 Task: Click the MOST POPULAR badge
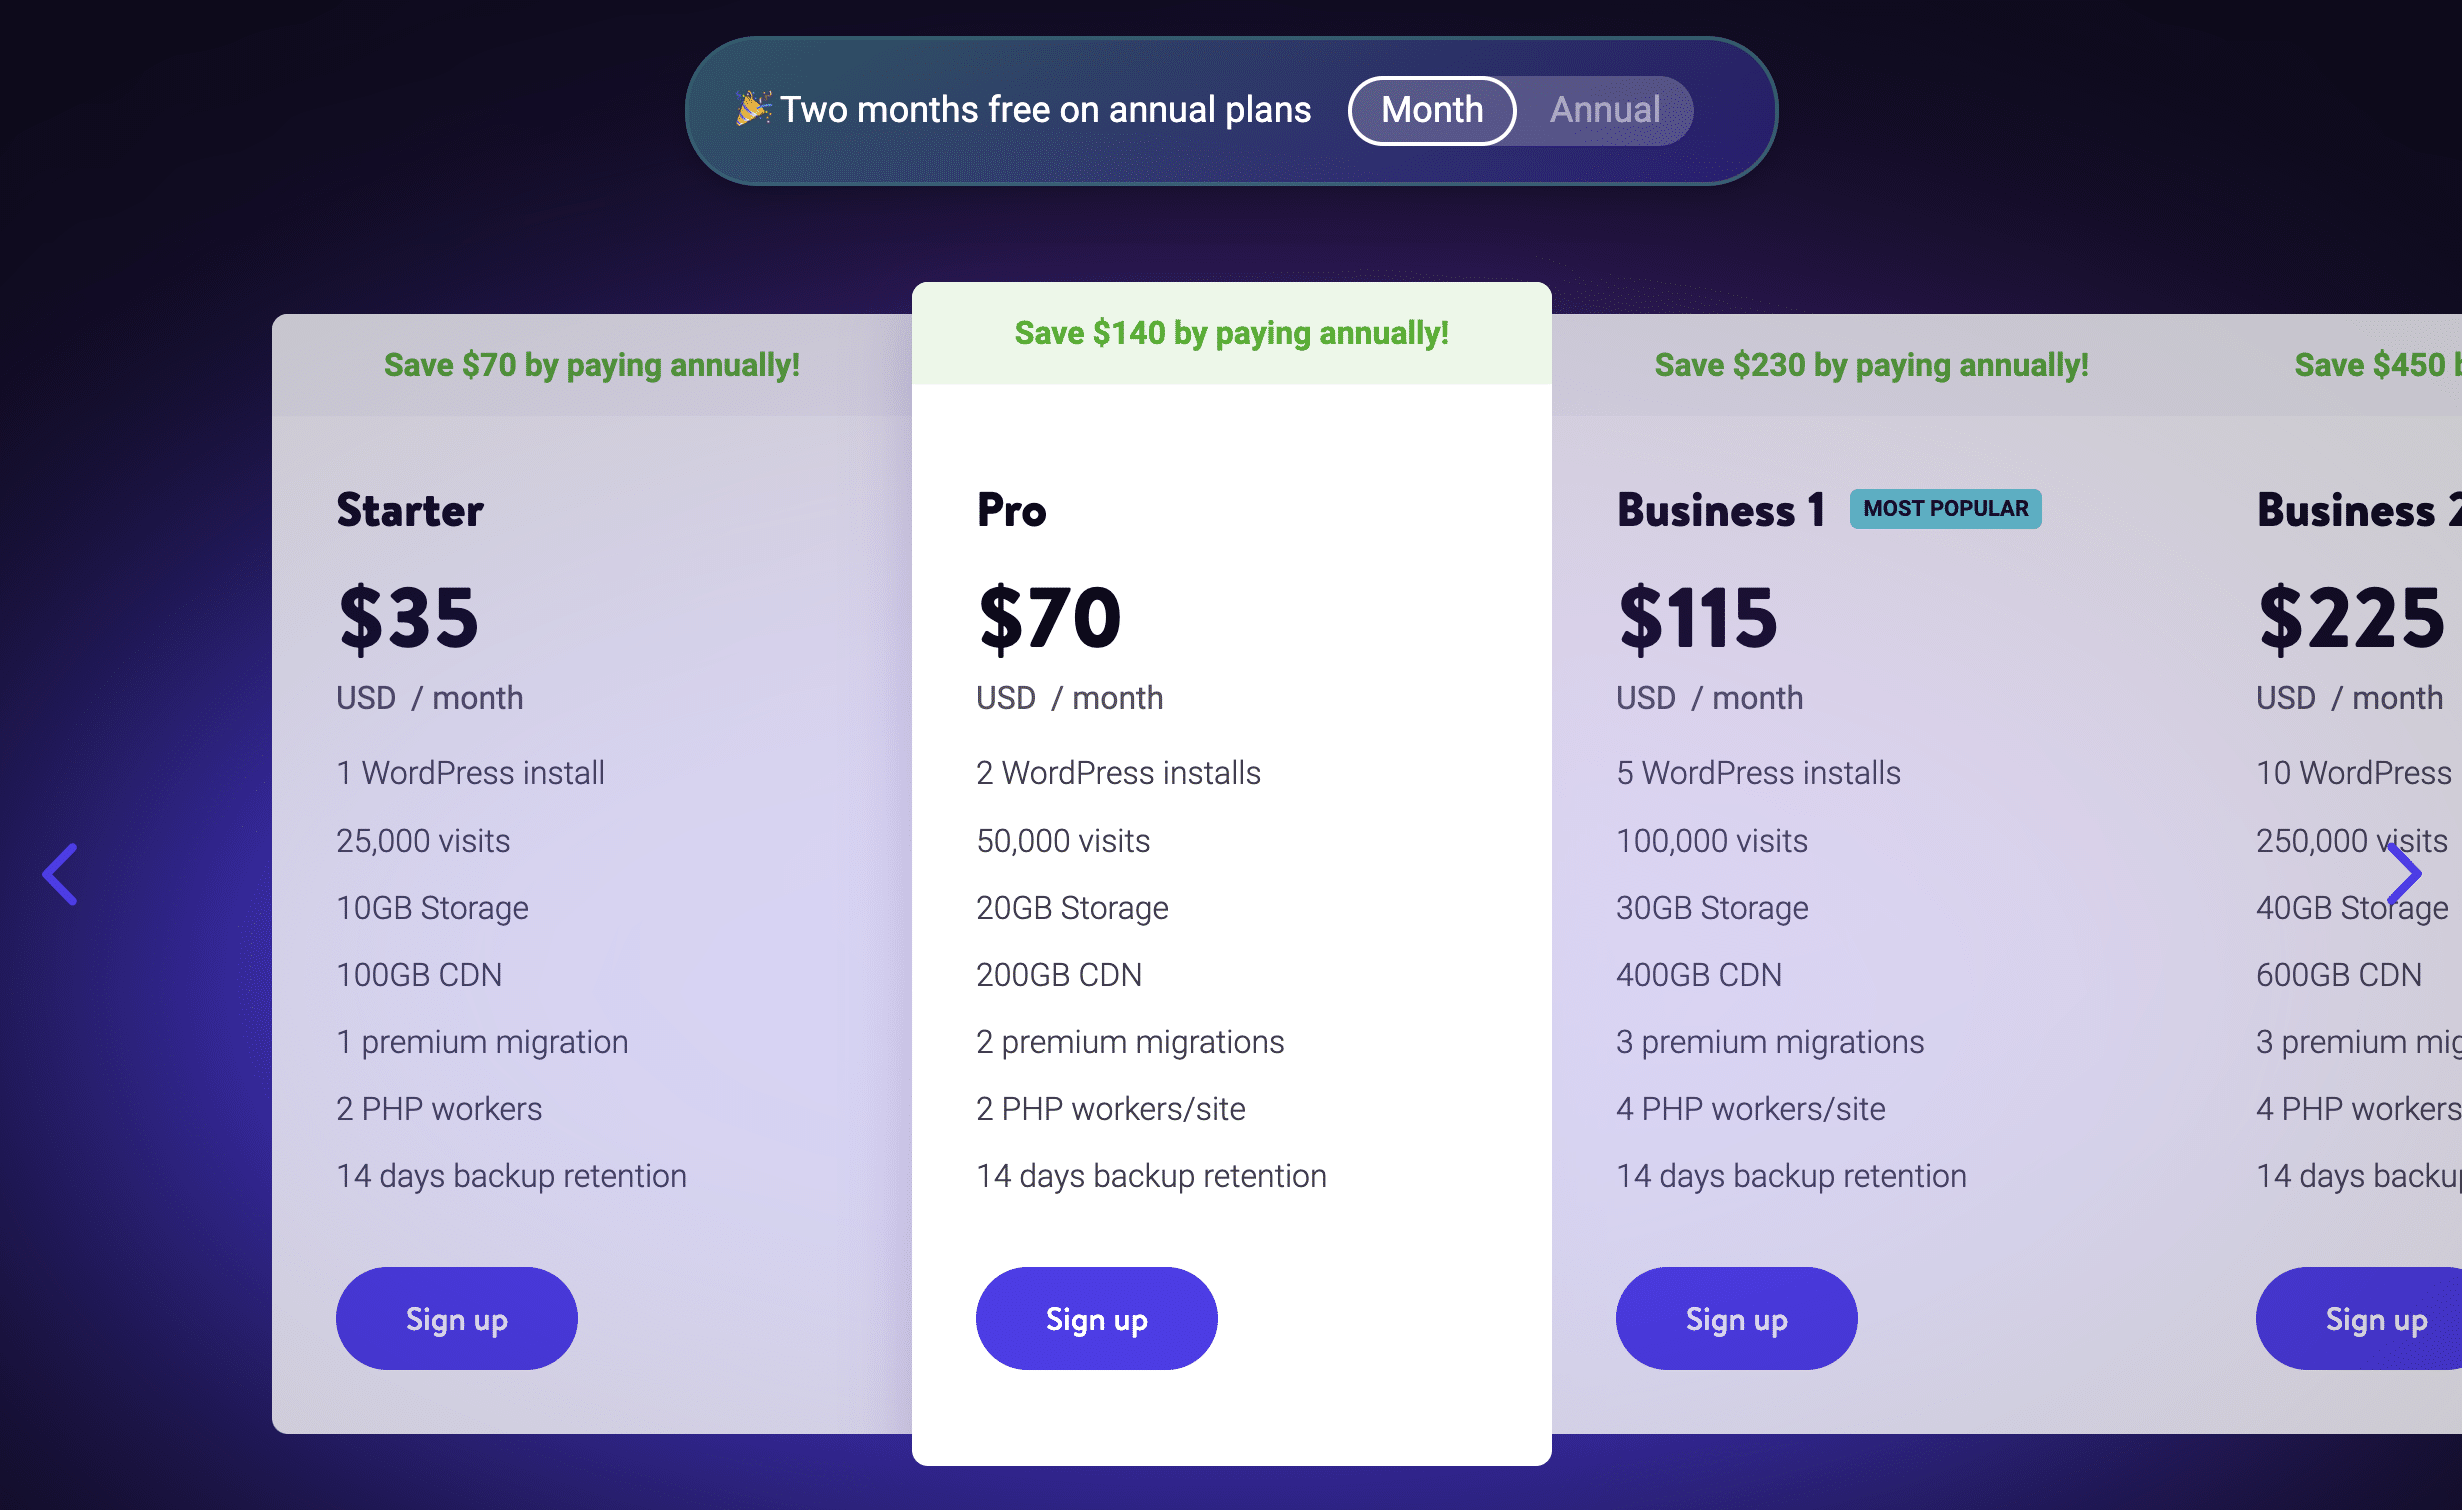pyautogui.click(x=1946, y=509)
